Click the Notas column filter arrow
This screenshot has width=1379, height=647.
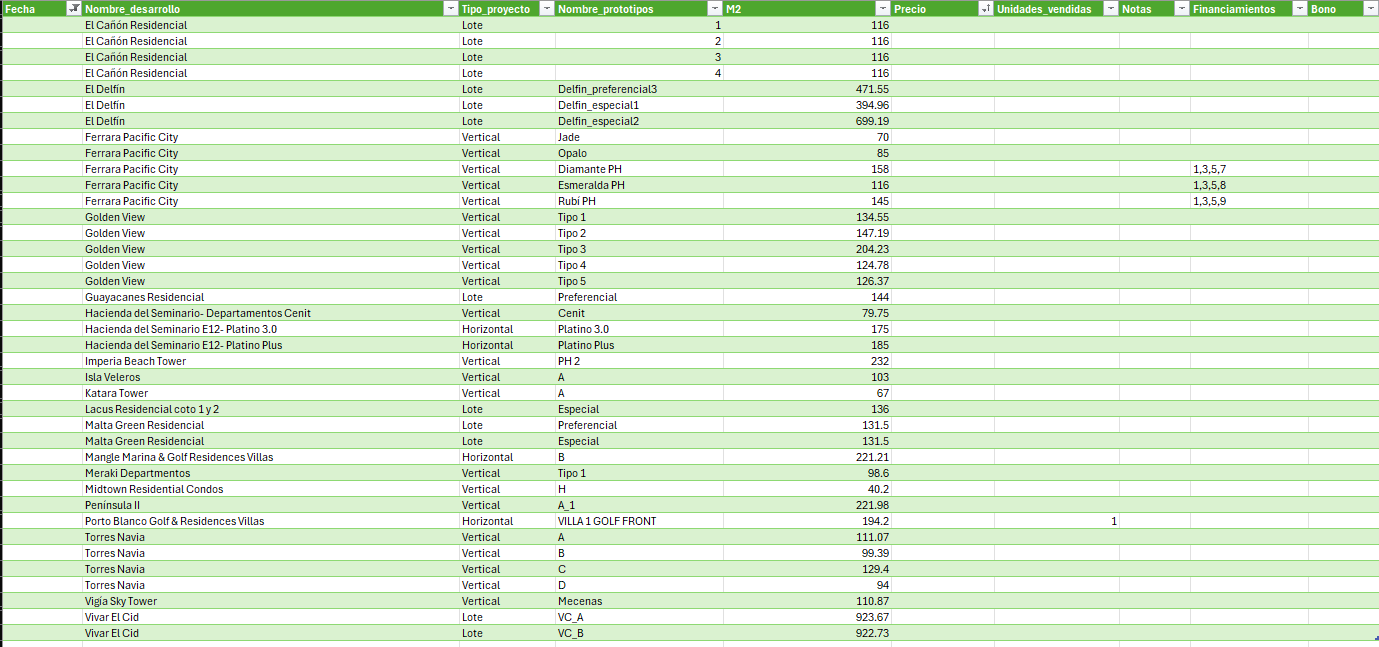(1182, 9)
